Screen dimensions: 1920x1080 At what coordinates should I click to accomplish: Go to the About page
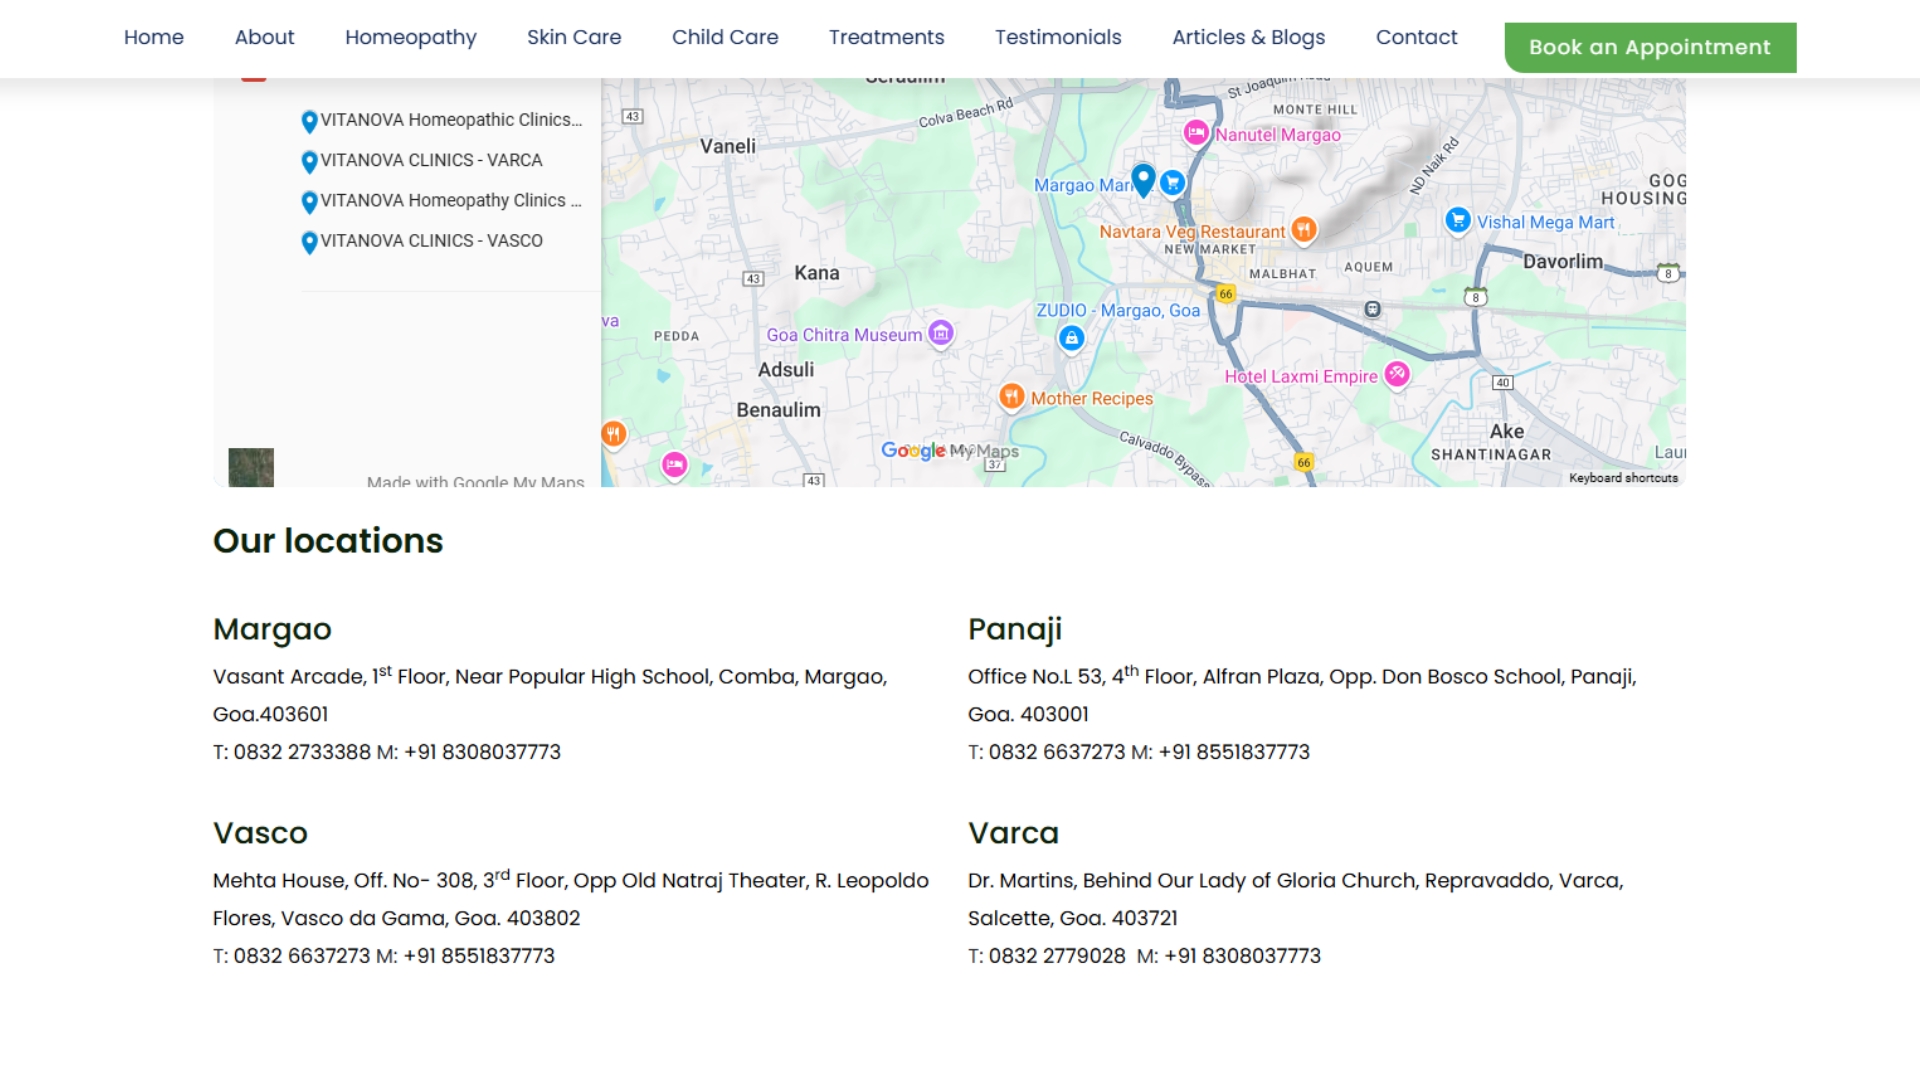point(264,37)
